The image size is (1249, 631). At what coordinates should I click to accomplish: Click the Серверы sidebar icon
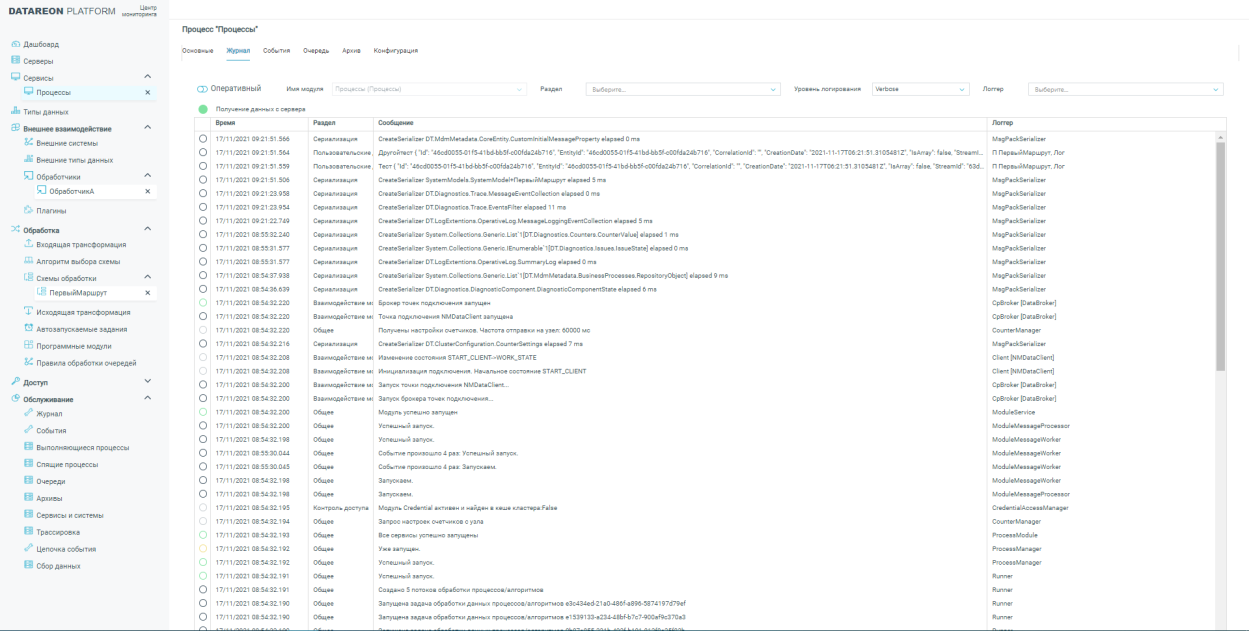tap(16, 60)
